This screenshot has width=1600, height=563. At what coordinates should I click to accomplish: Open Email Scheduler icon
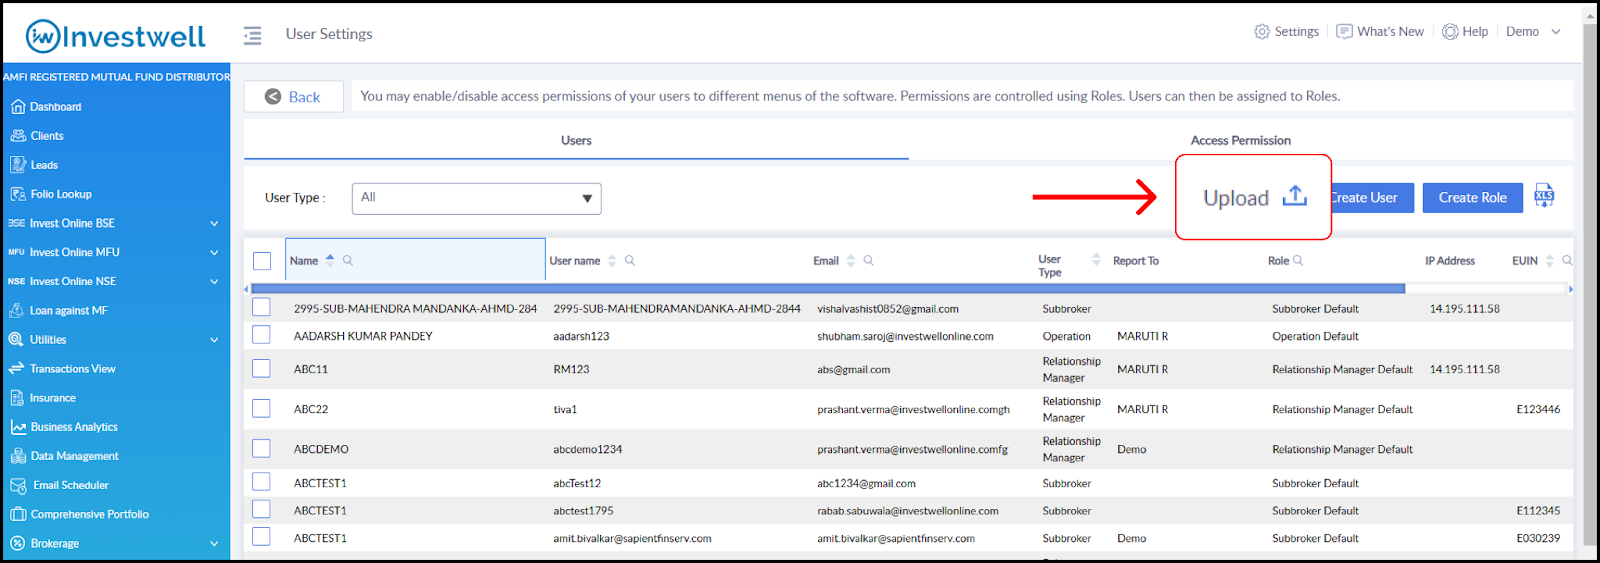(x=18, y=485)
